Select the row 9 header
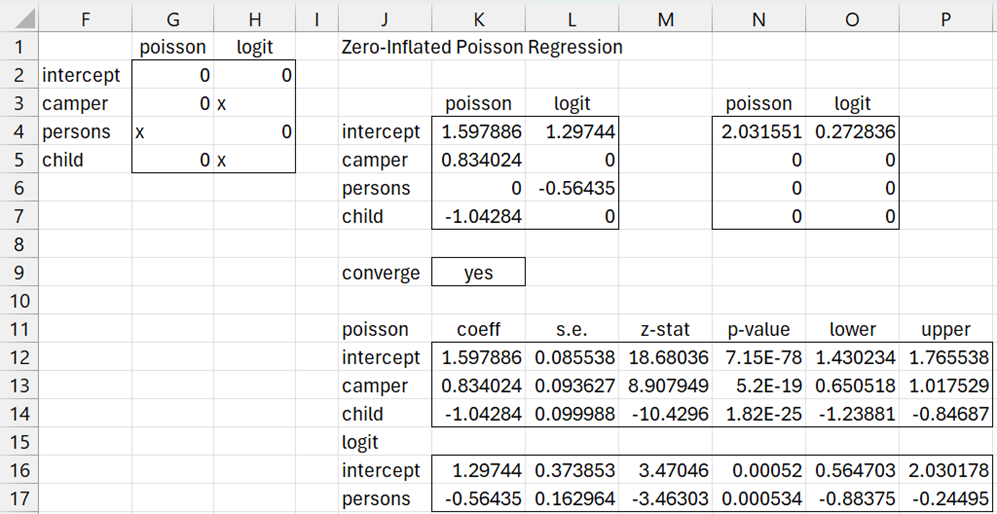 point(21,273)
